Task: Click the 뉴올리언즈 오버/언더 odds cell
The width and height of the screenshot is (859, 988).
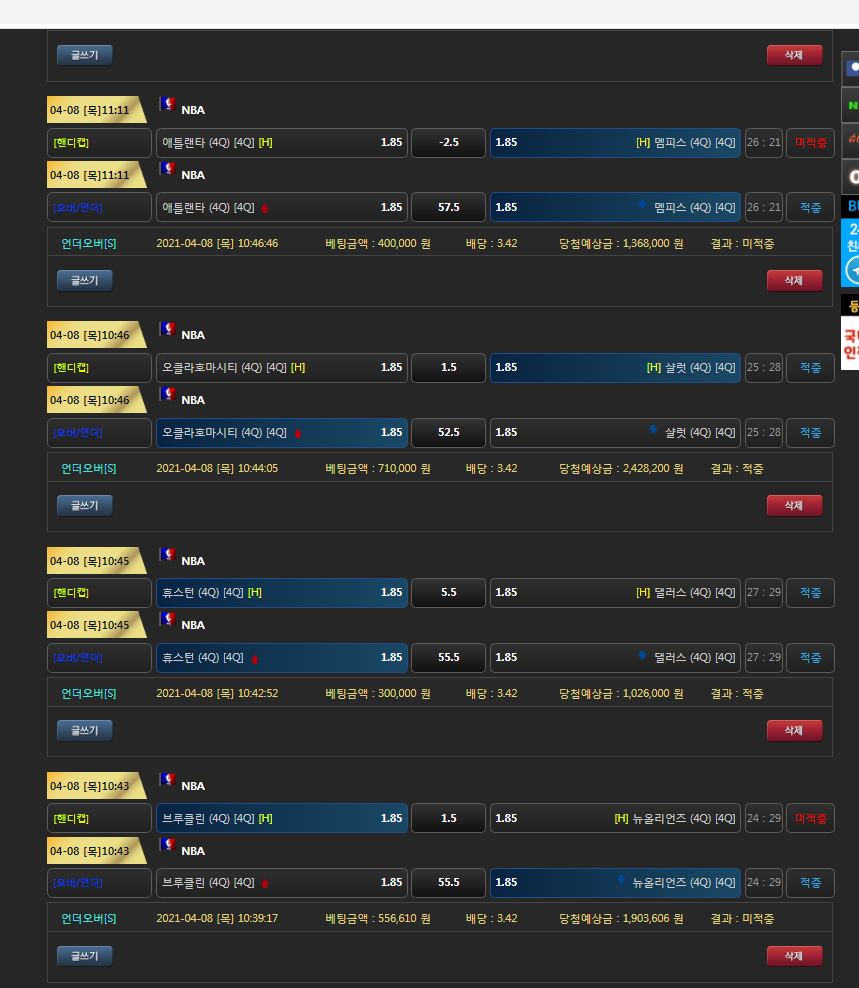Action: [x=615, y=883]
